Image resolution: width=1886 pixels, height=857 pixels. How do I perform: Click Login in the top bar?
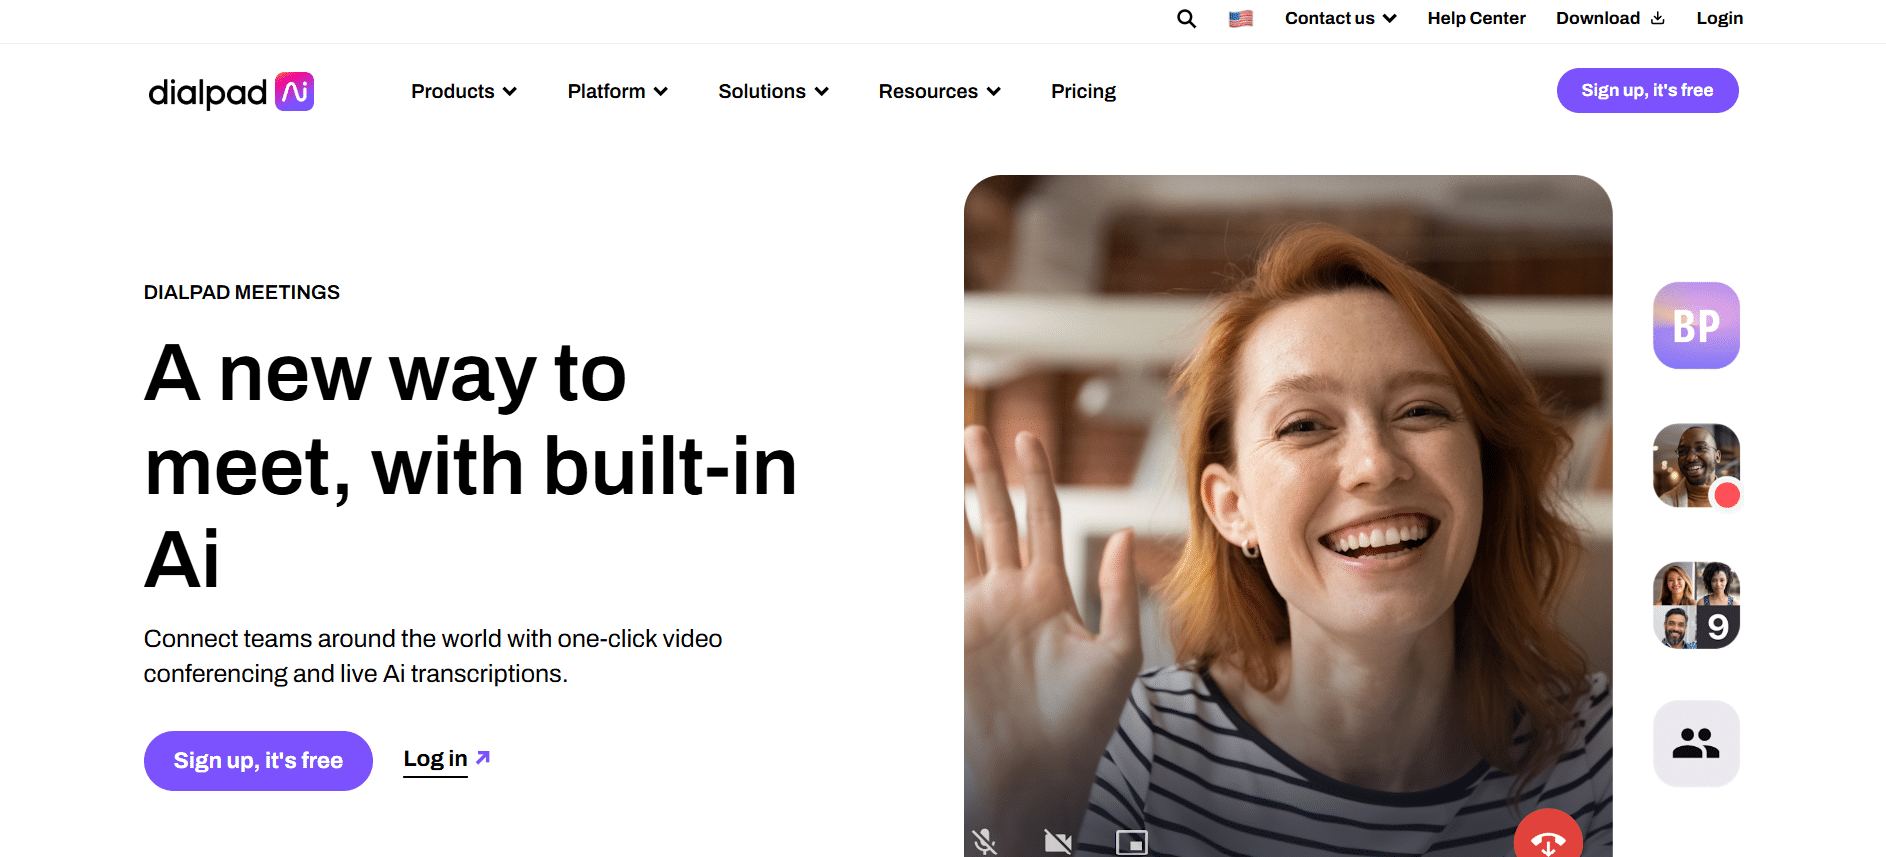click(1719, 18)
